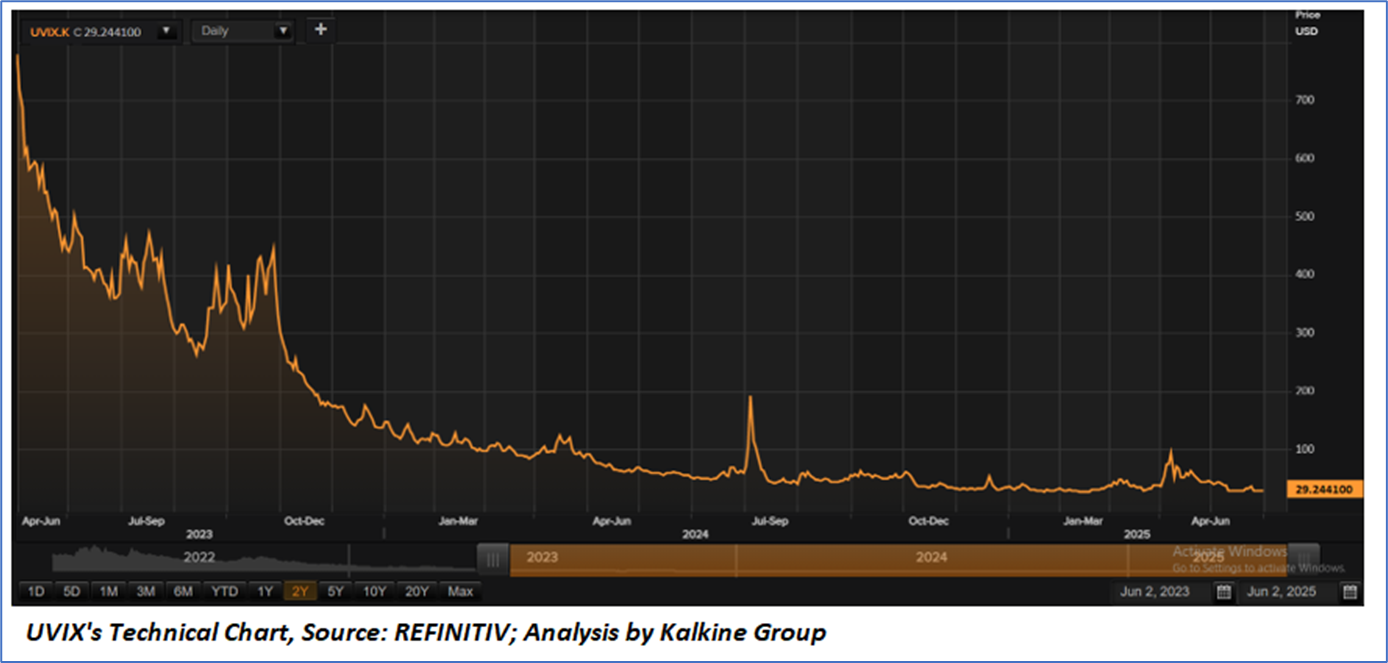Select the 20Y time range
1388x663 pixels.
tap(417, 592)
